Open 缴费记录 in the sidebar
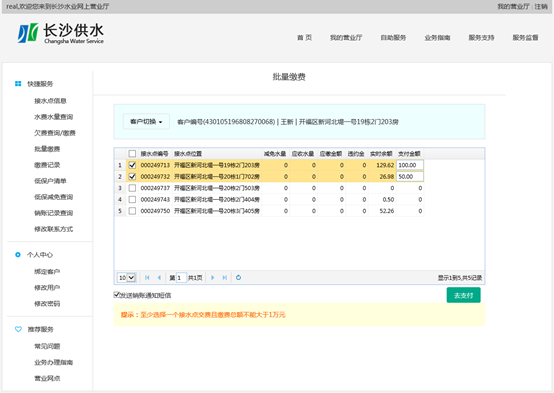 click(47, 165)
